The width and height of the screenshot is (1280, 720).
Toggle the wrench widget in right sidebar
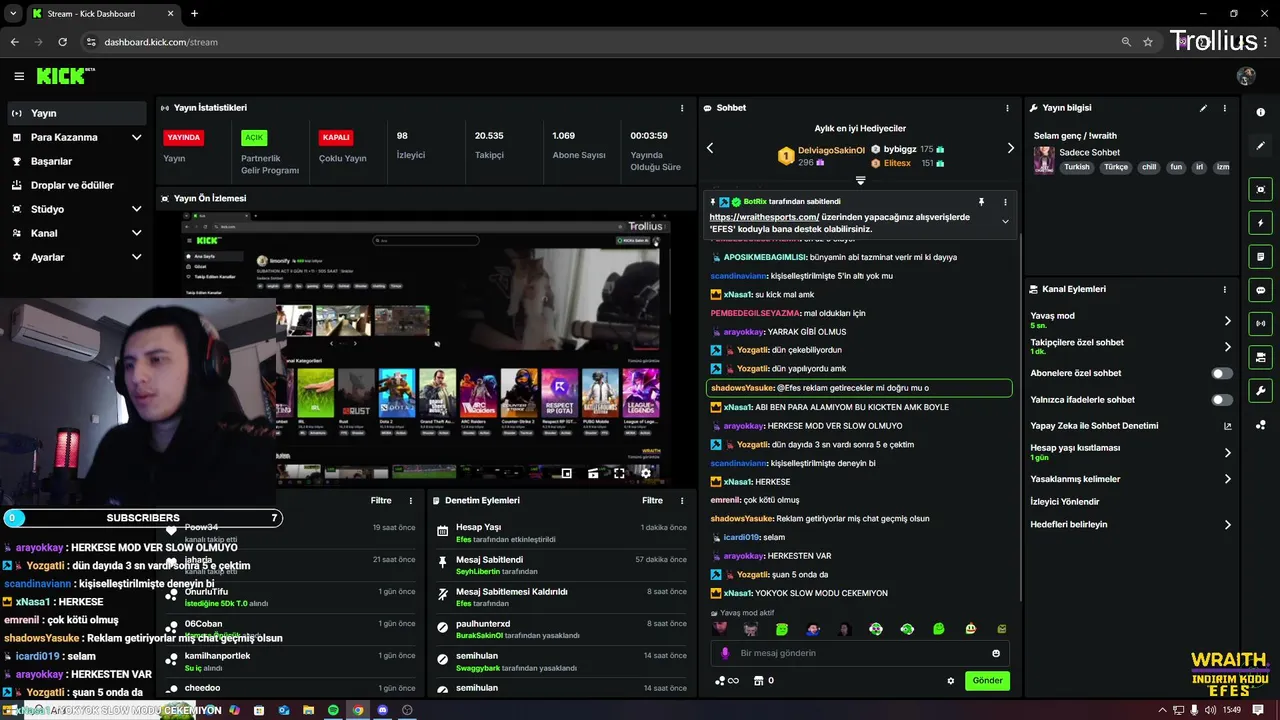point(1260,390)
